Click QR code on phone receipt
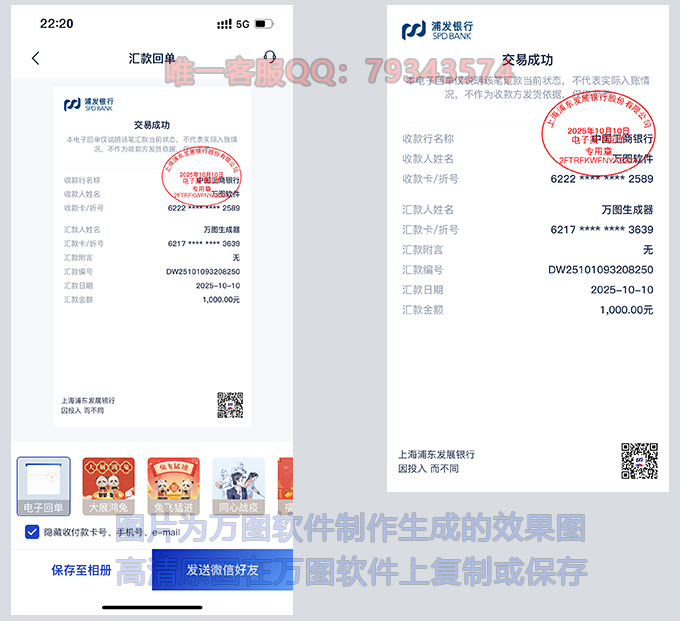Viewport: 680px width, 621px height. [x=230, y=404]
